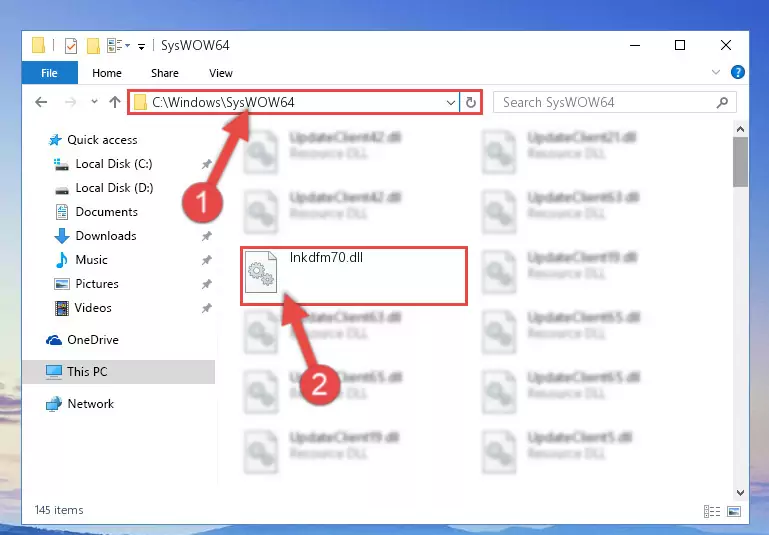
Task: Click the Search SysWOW64 box
Action: (615, 102)
